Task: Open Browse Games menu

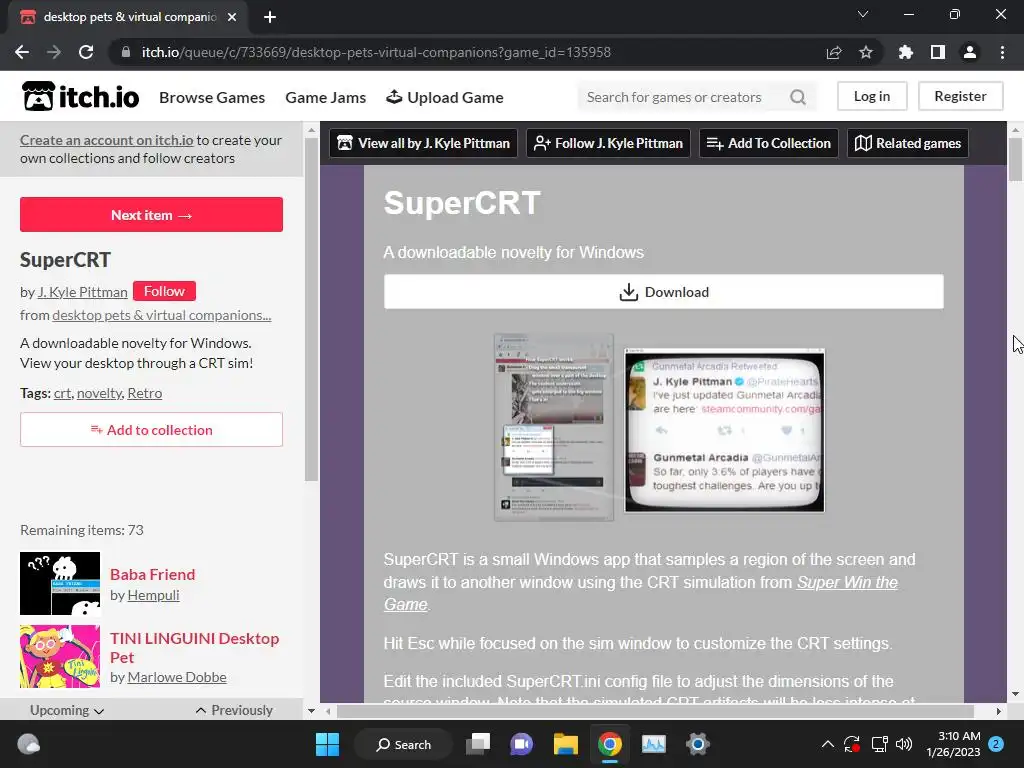Action: click(x=212, y=97)
